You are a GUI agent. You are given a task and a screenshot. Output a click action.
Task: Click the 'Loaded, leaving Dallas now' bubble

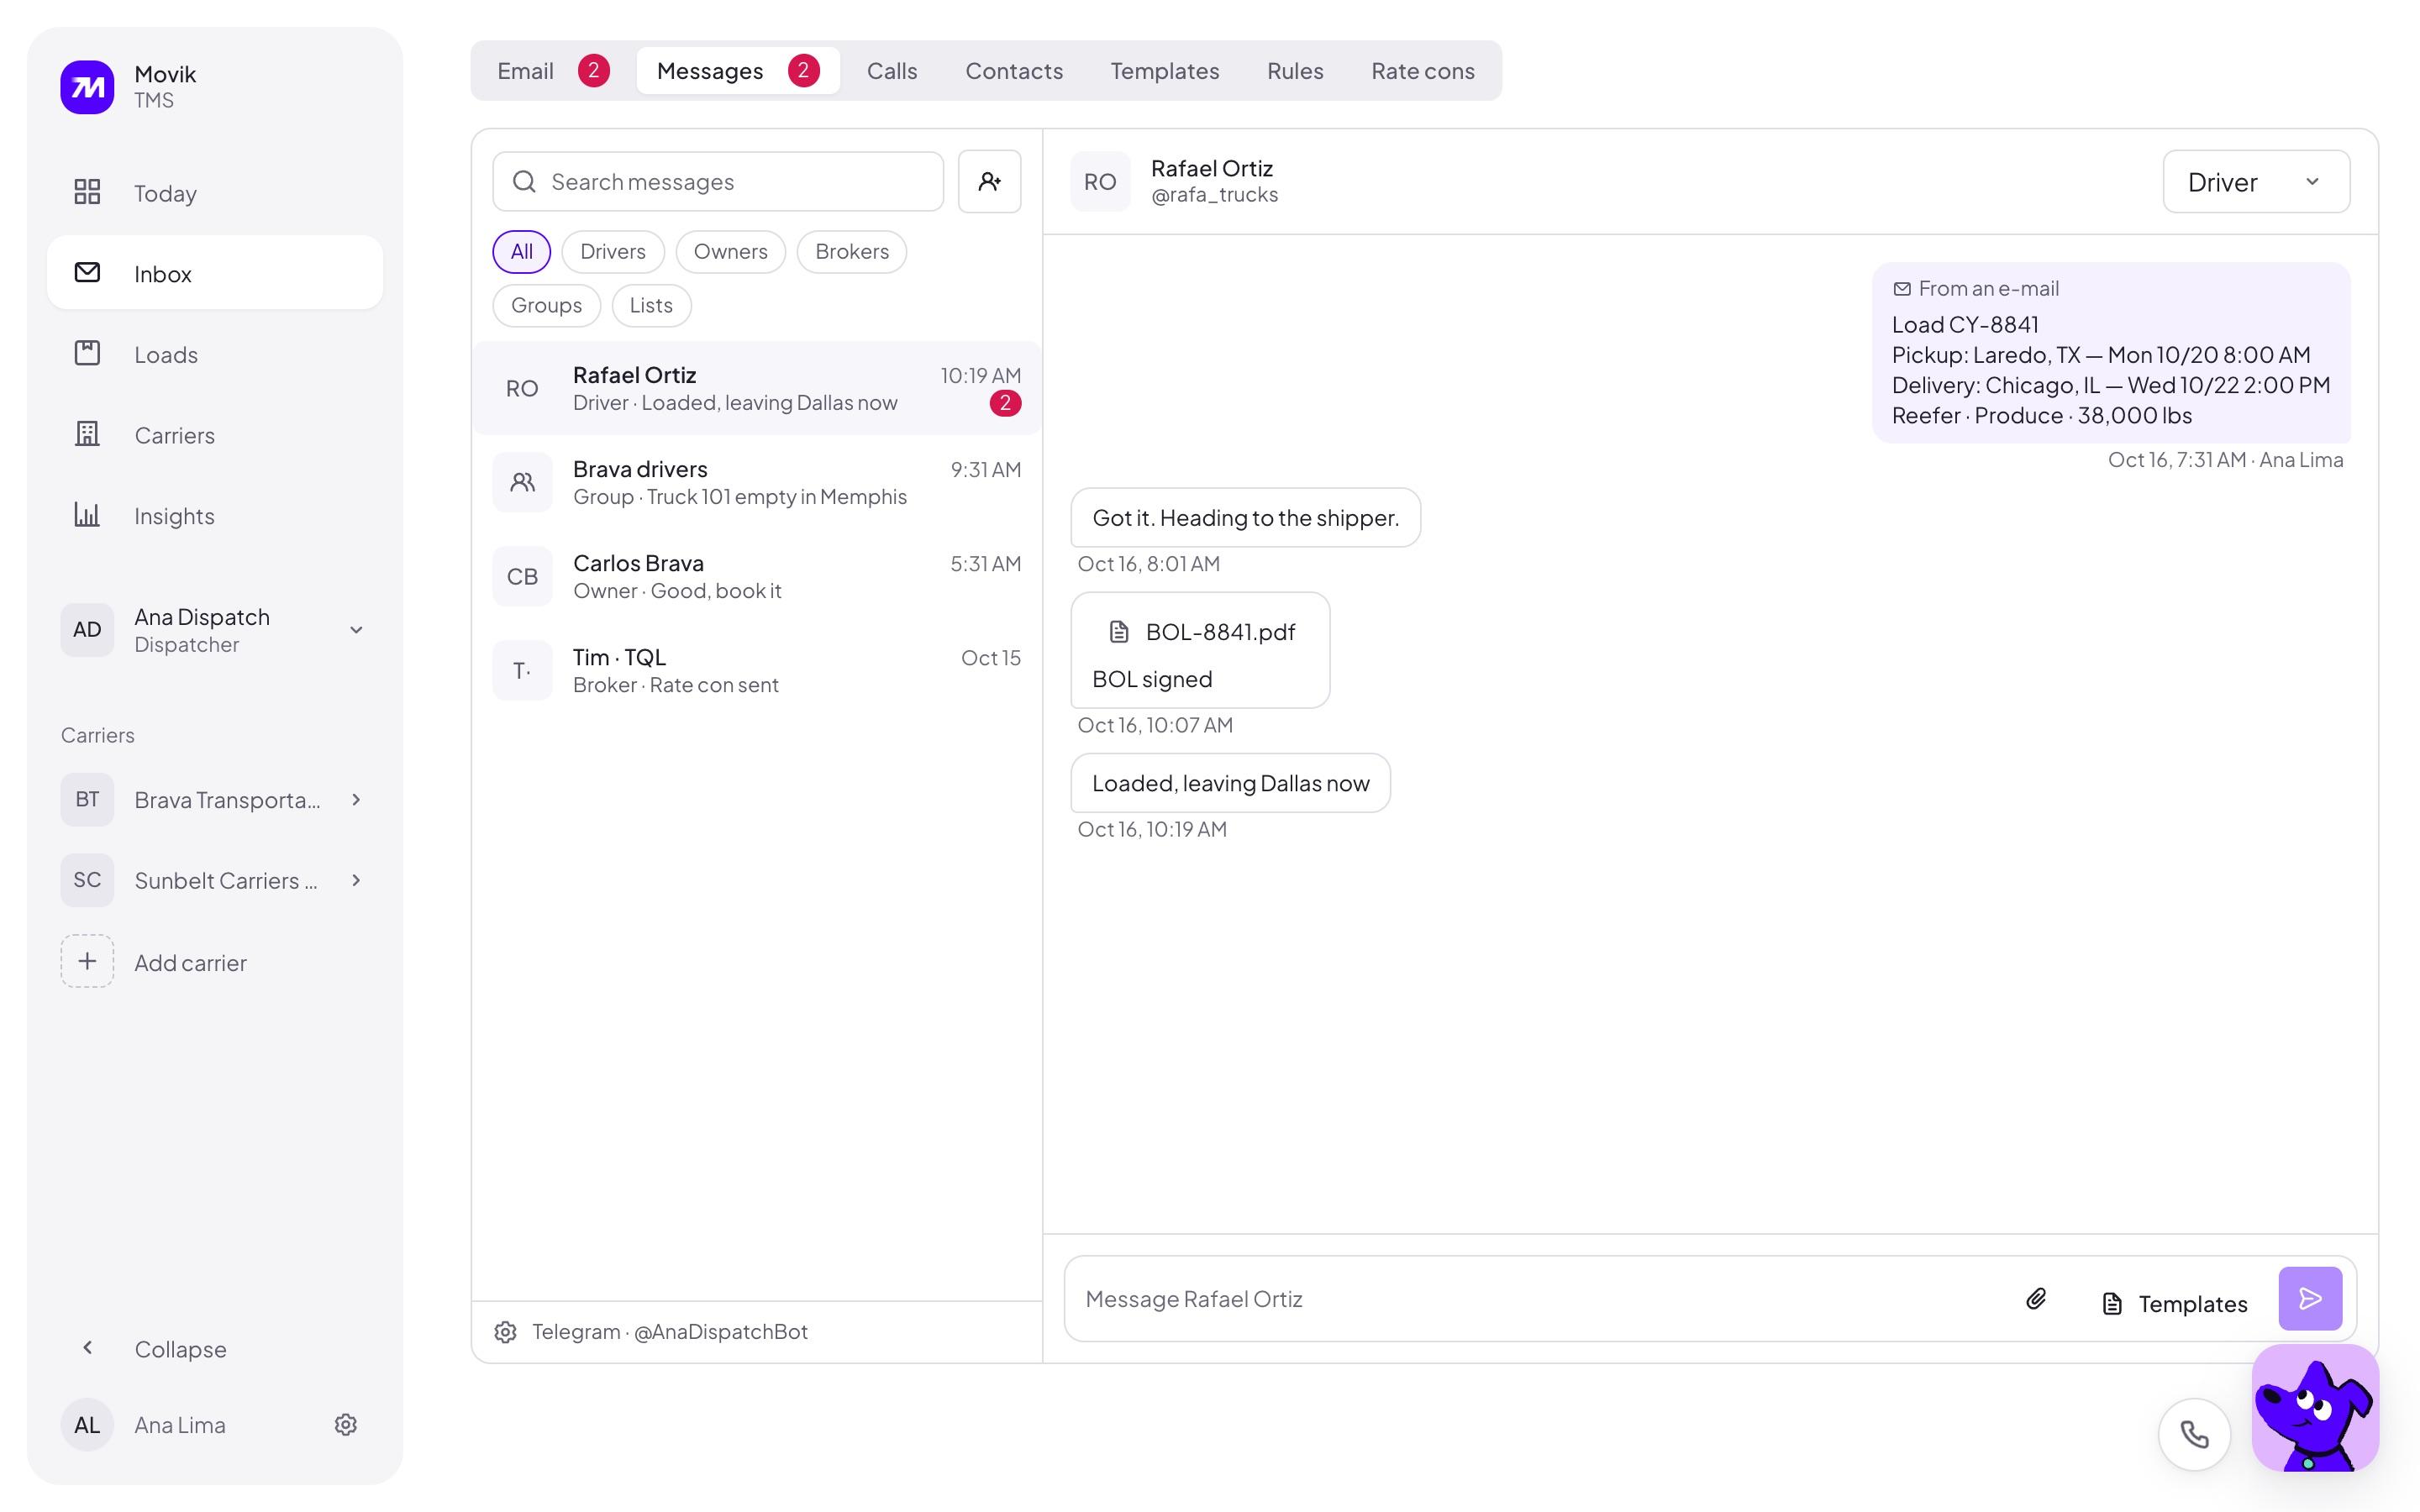1230,783
